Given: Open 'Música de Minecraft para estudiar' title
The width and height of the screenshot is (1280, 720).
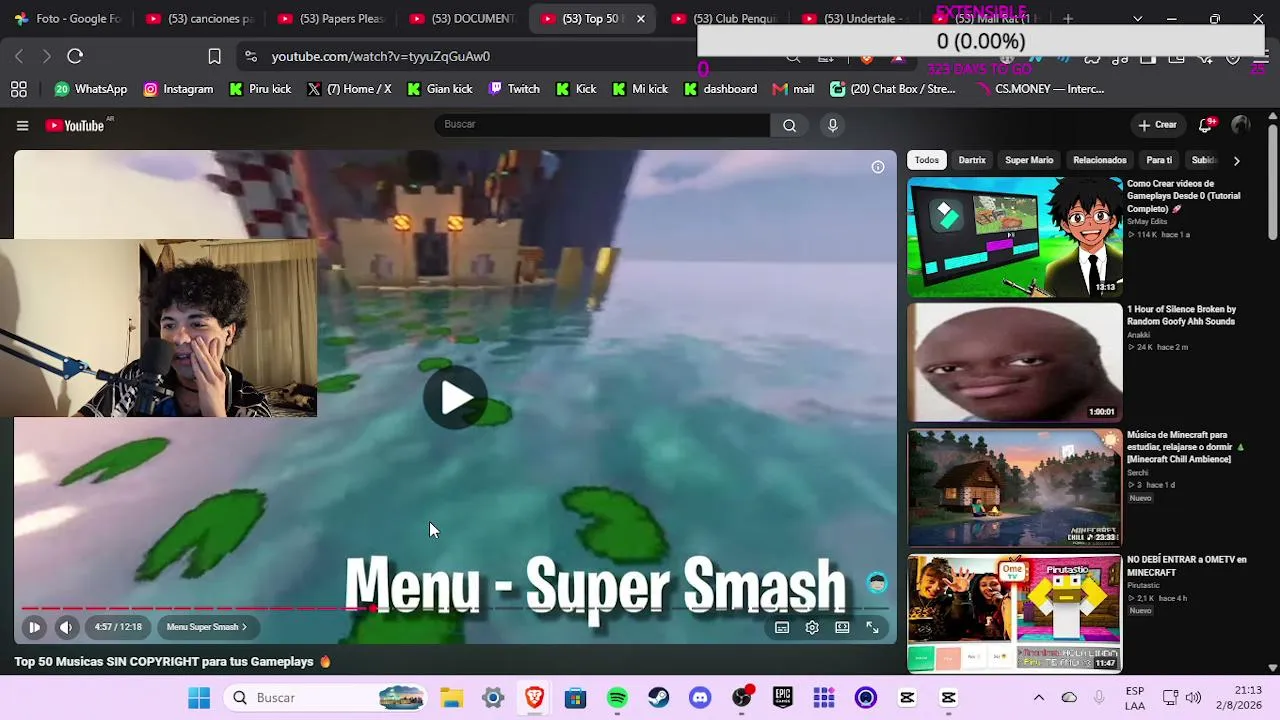Looking at the screenshot, I should pos(1185,447).
